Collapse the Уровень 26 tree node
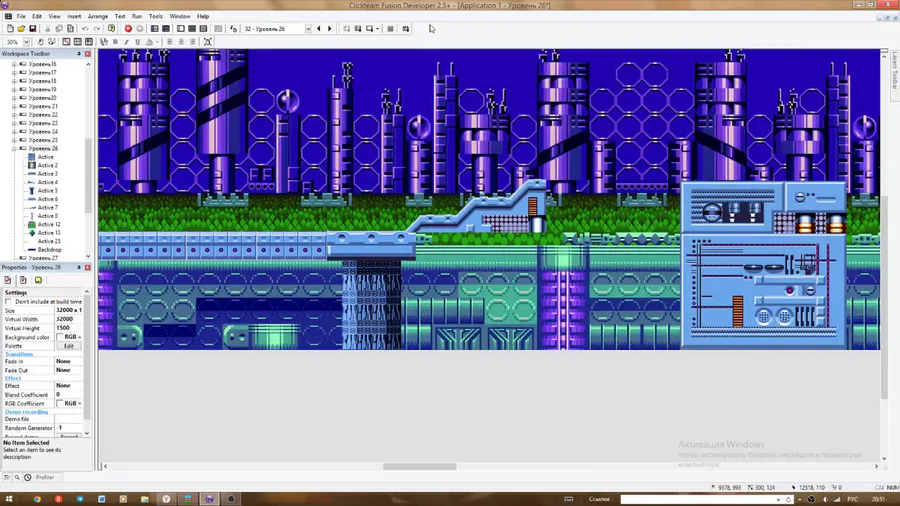The width and height of the screenshot is (900, 506). point(14,149)
